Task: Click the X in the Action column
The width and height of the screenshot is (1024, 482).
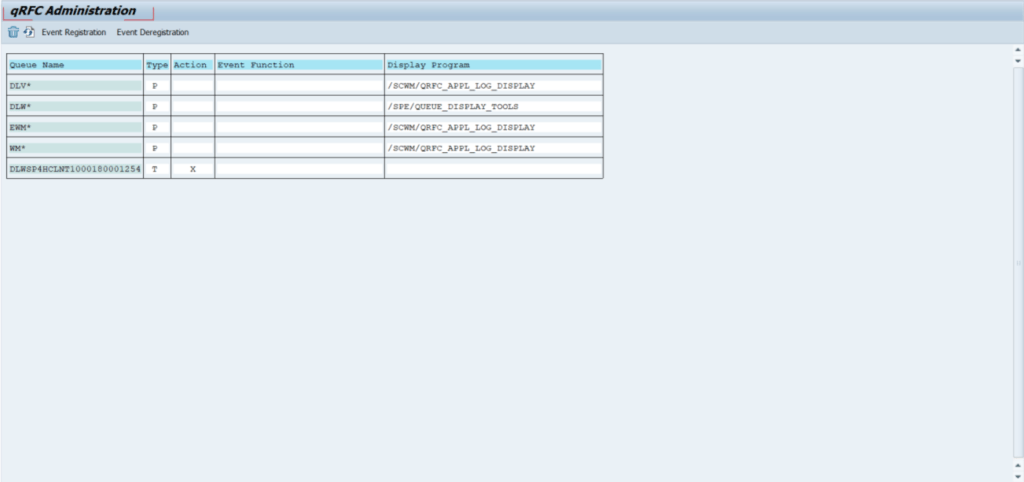Action: point(193,169)
